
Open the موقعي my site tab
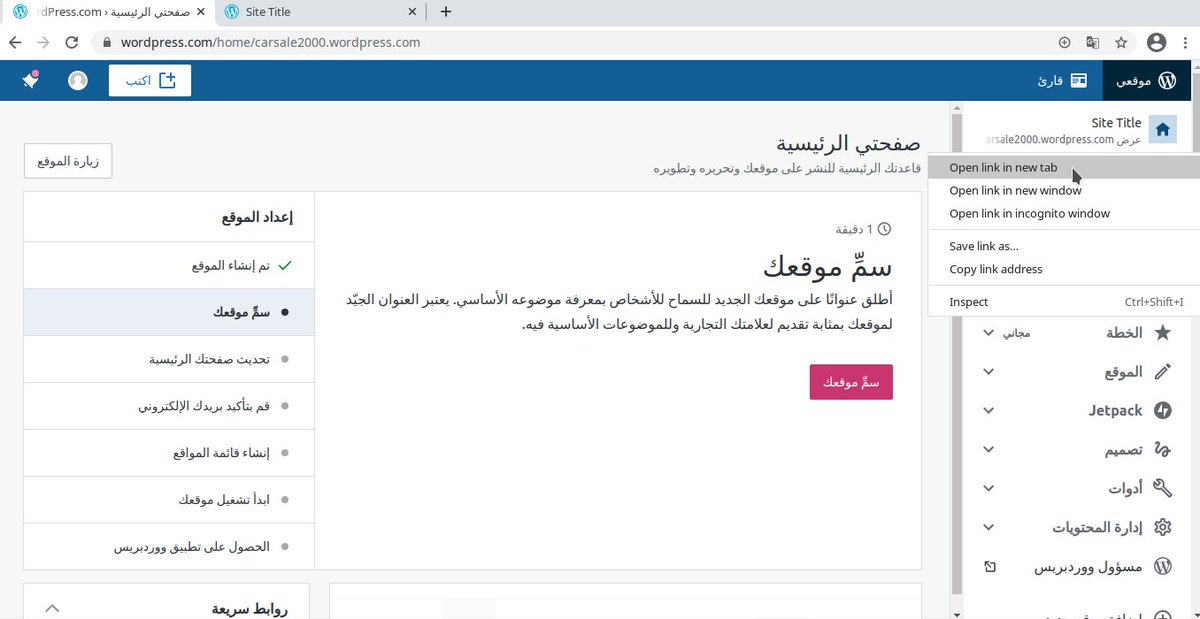[1147, 80]
